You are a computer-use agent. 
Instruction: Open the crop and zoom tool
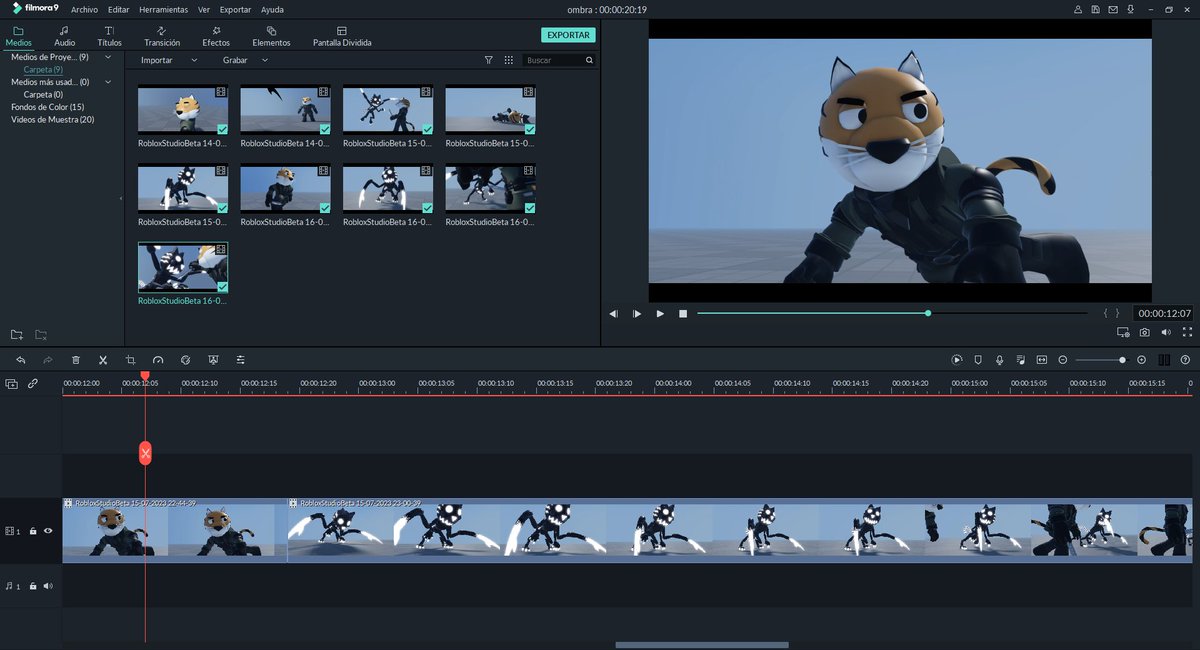point(130,360)
